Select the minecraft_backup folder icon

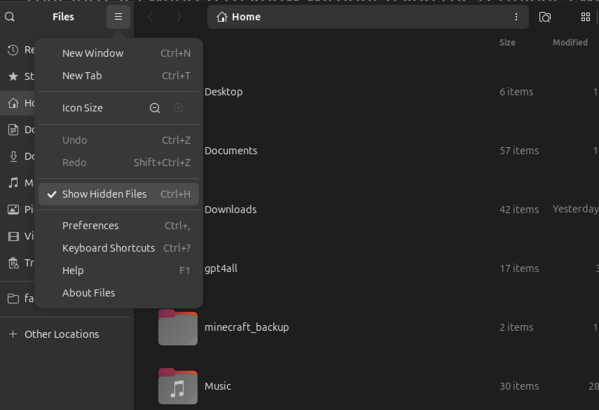click(x=178, y=327)
